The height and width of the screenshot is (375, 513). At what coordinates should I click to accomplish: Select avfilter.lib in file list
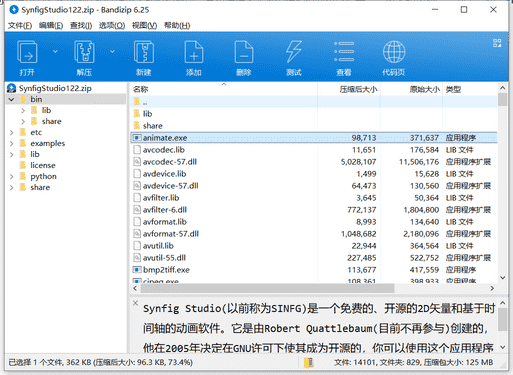(314, 198)
